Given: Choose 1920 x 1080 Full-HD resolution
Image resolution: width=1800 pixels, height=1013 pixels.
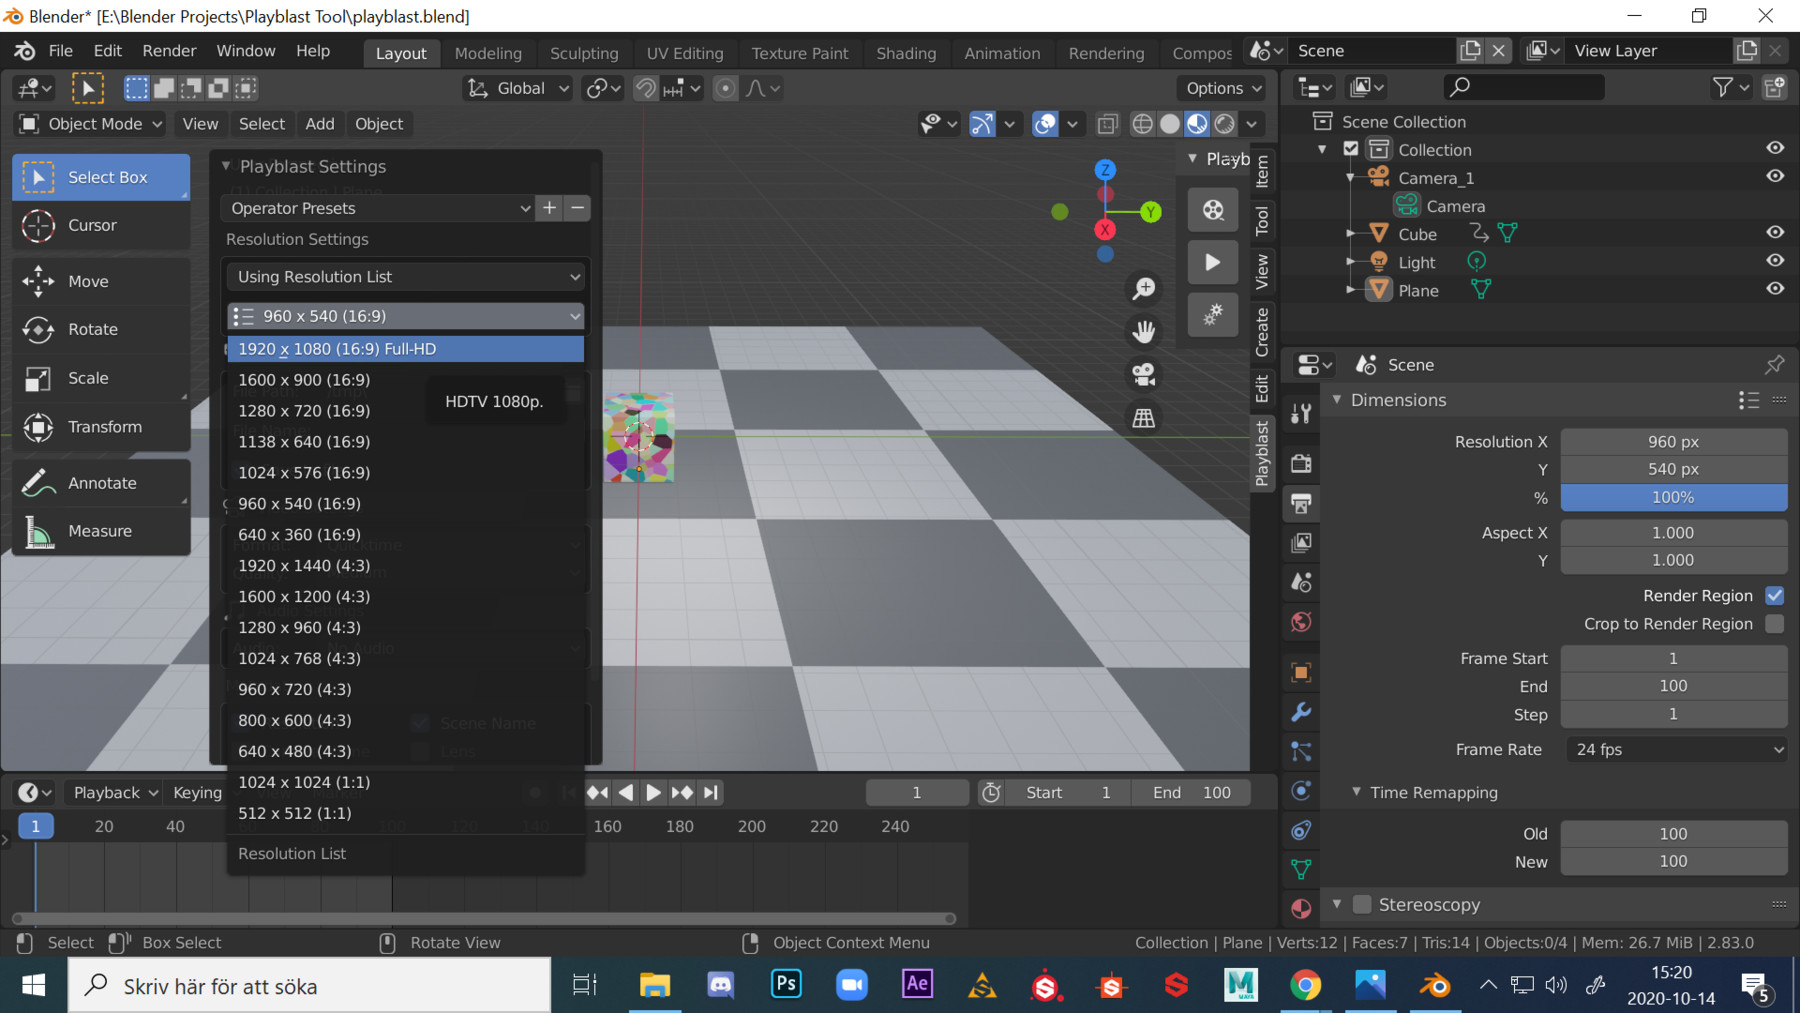Looking at the screenshot, I should 406,349.
